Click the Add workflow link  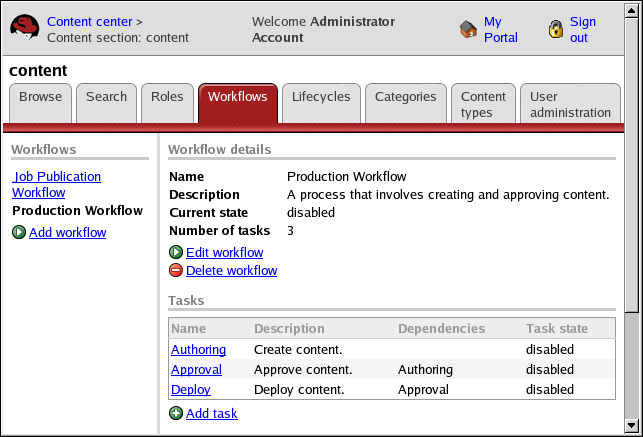[x=68, y=232]
